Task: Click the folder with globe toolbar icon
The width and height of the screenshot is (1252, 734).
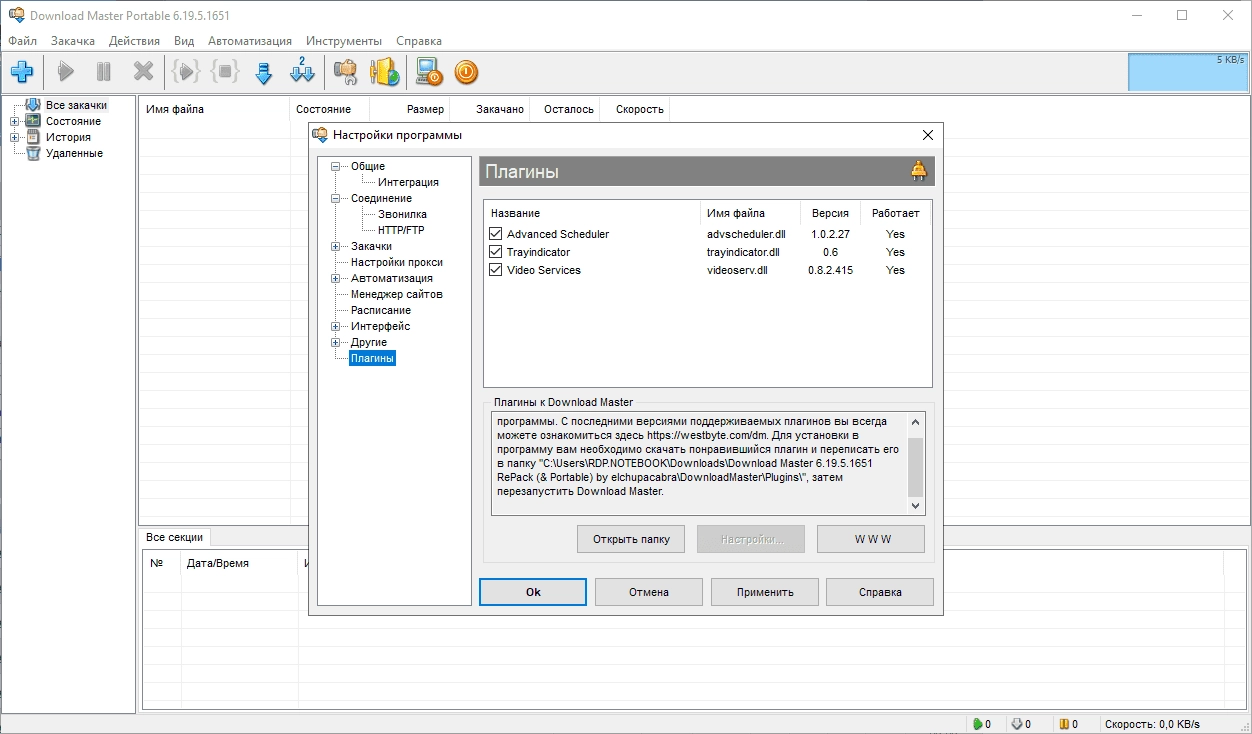Action: [x=384, y=72]
